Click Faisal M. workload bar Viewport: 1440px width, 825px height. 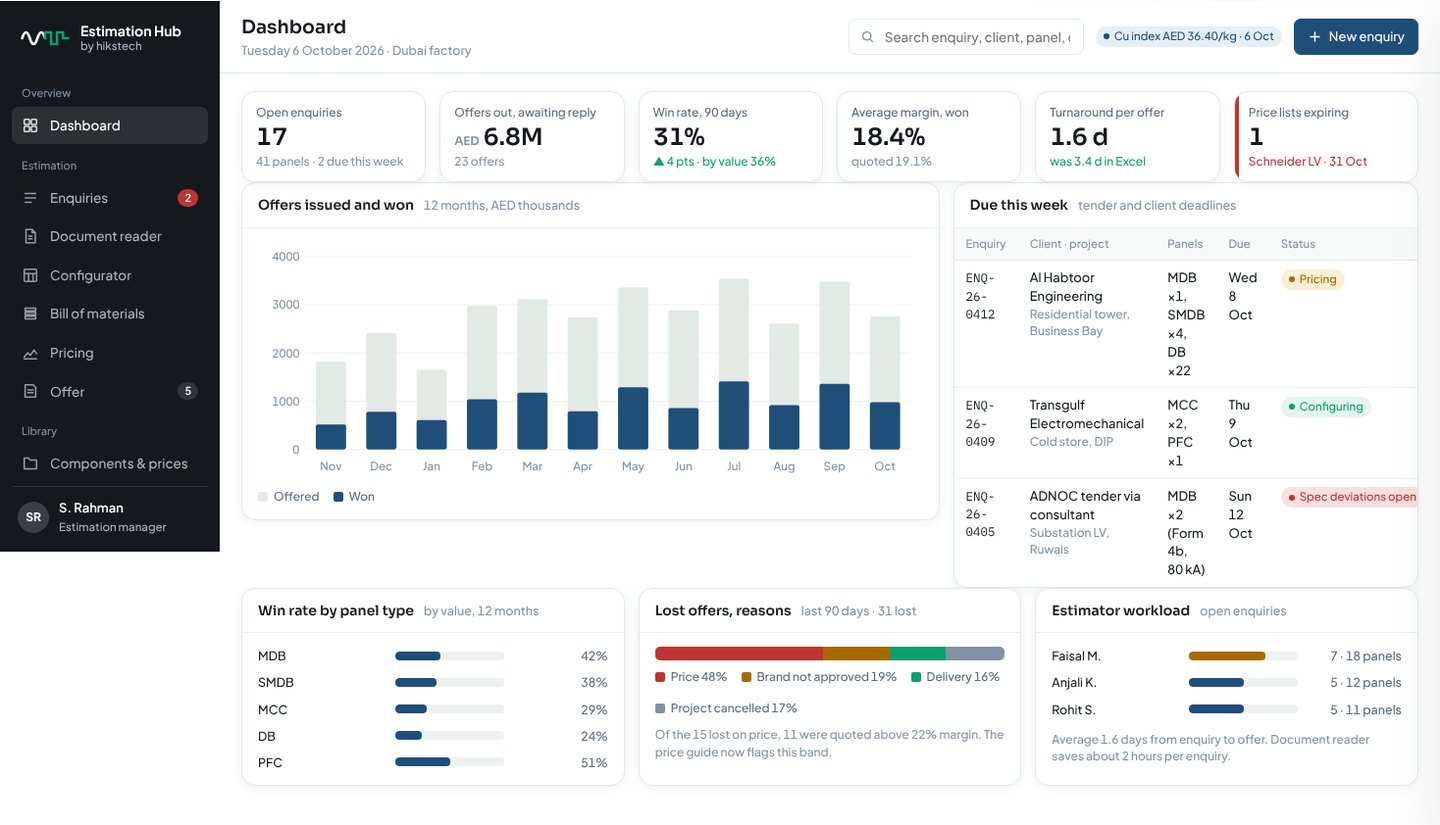1243,656
